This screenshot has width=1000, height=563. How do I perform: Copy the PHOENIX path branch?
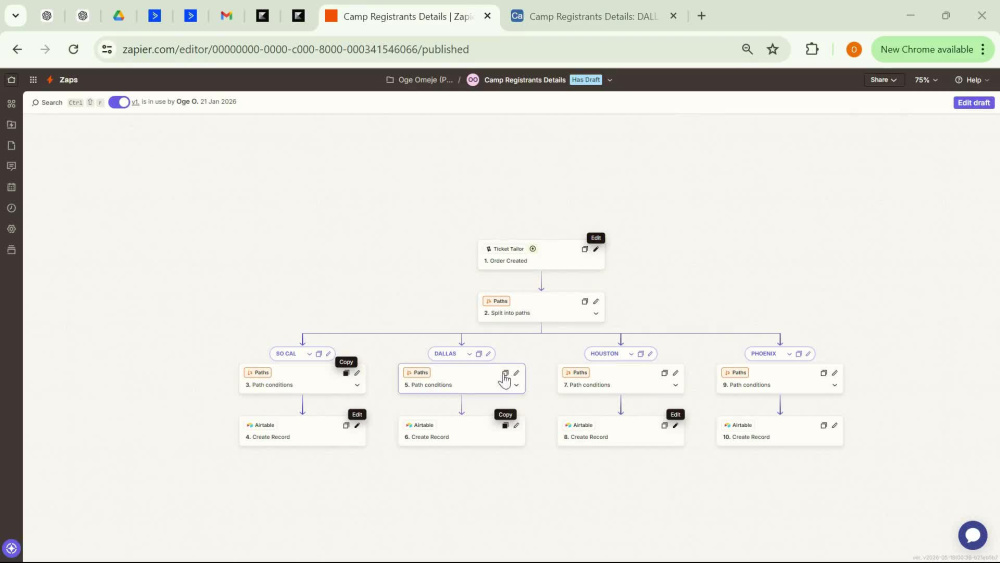click(x=798, y=354)
